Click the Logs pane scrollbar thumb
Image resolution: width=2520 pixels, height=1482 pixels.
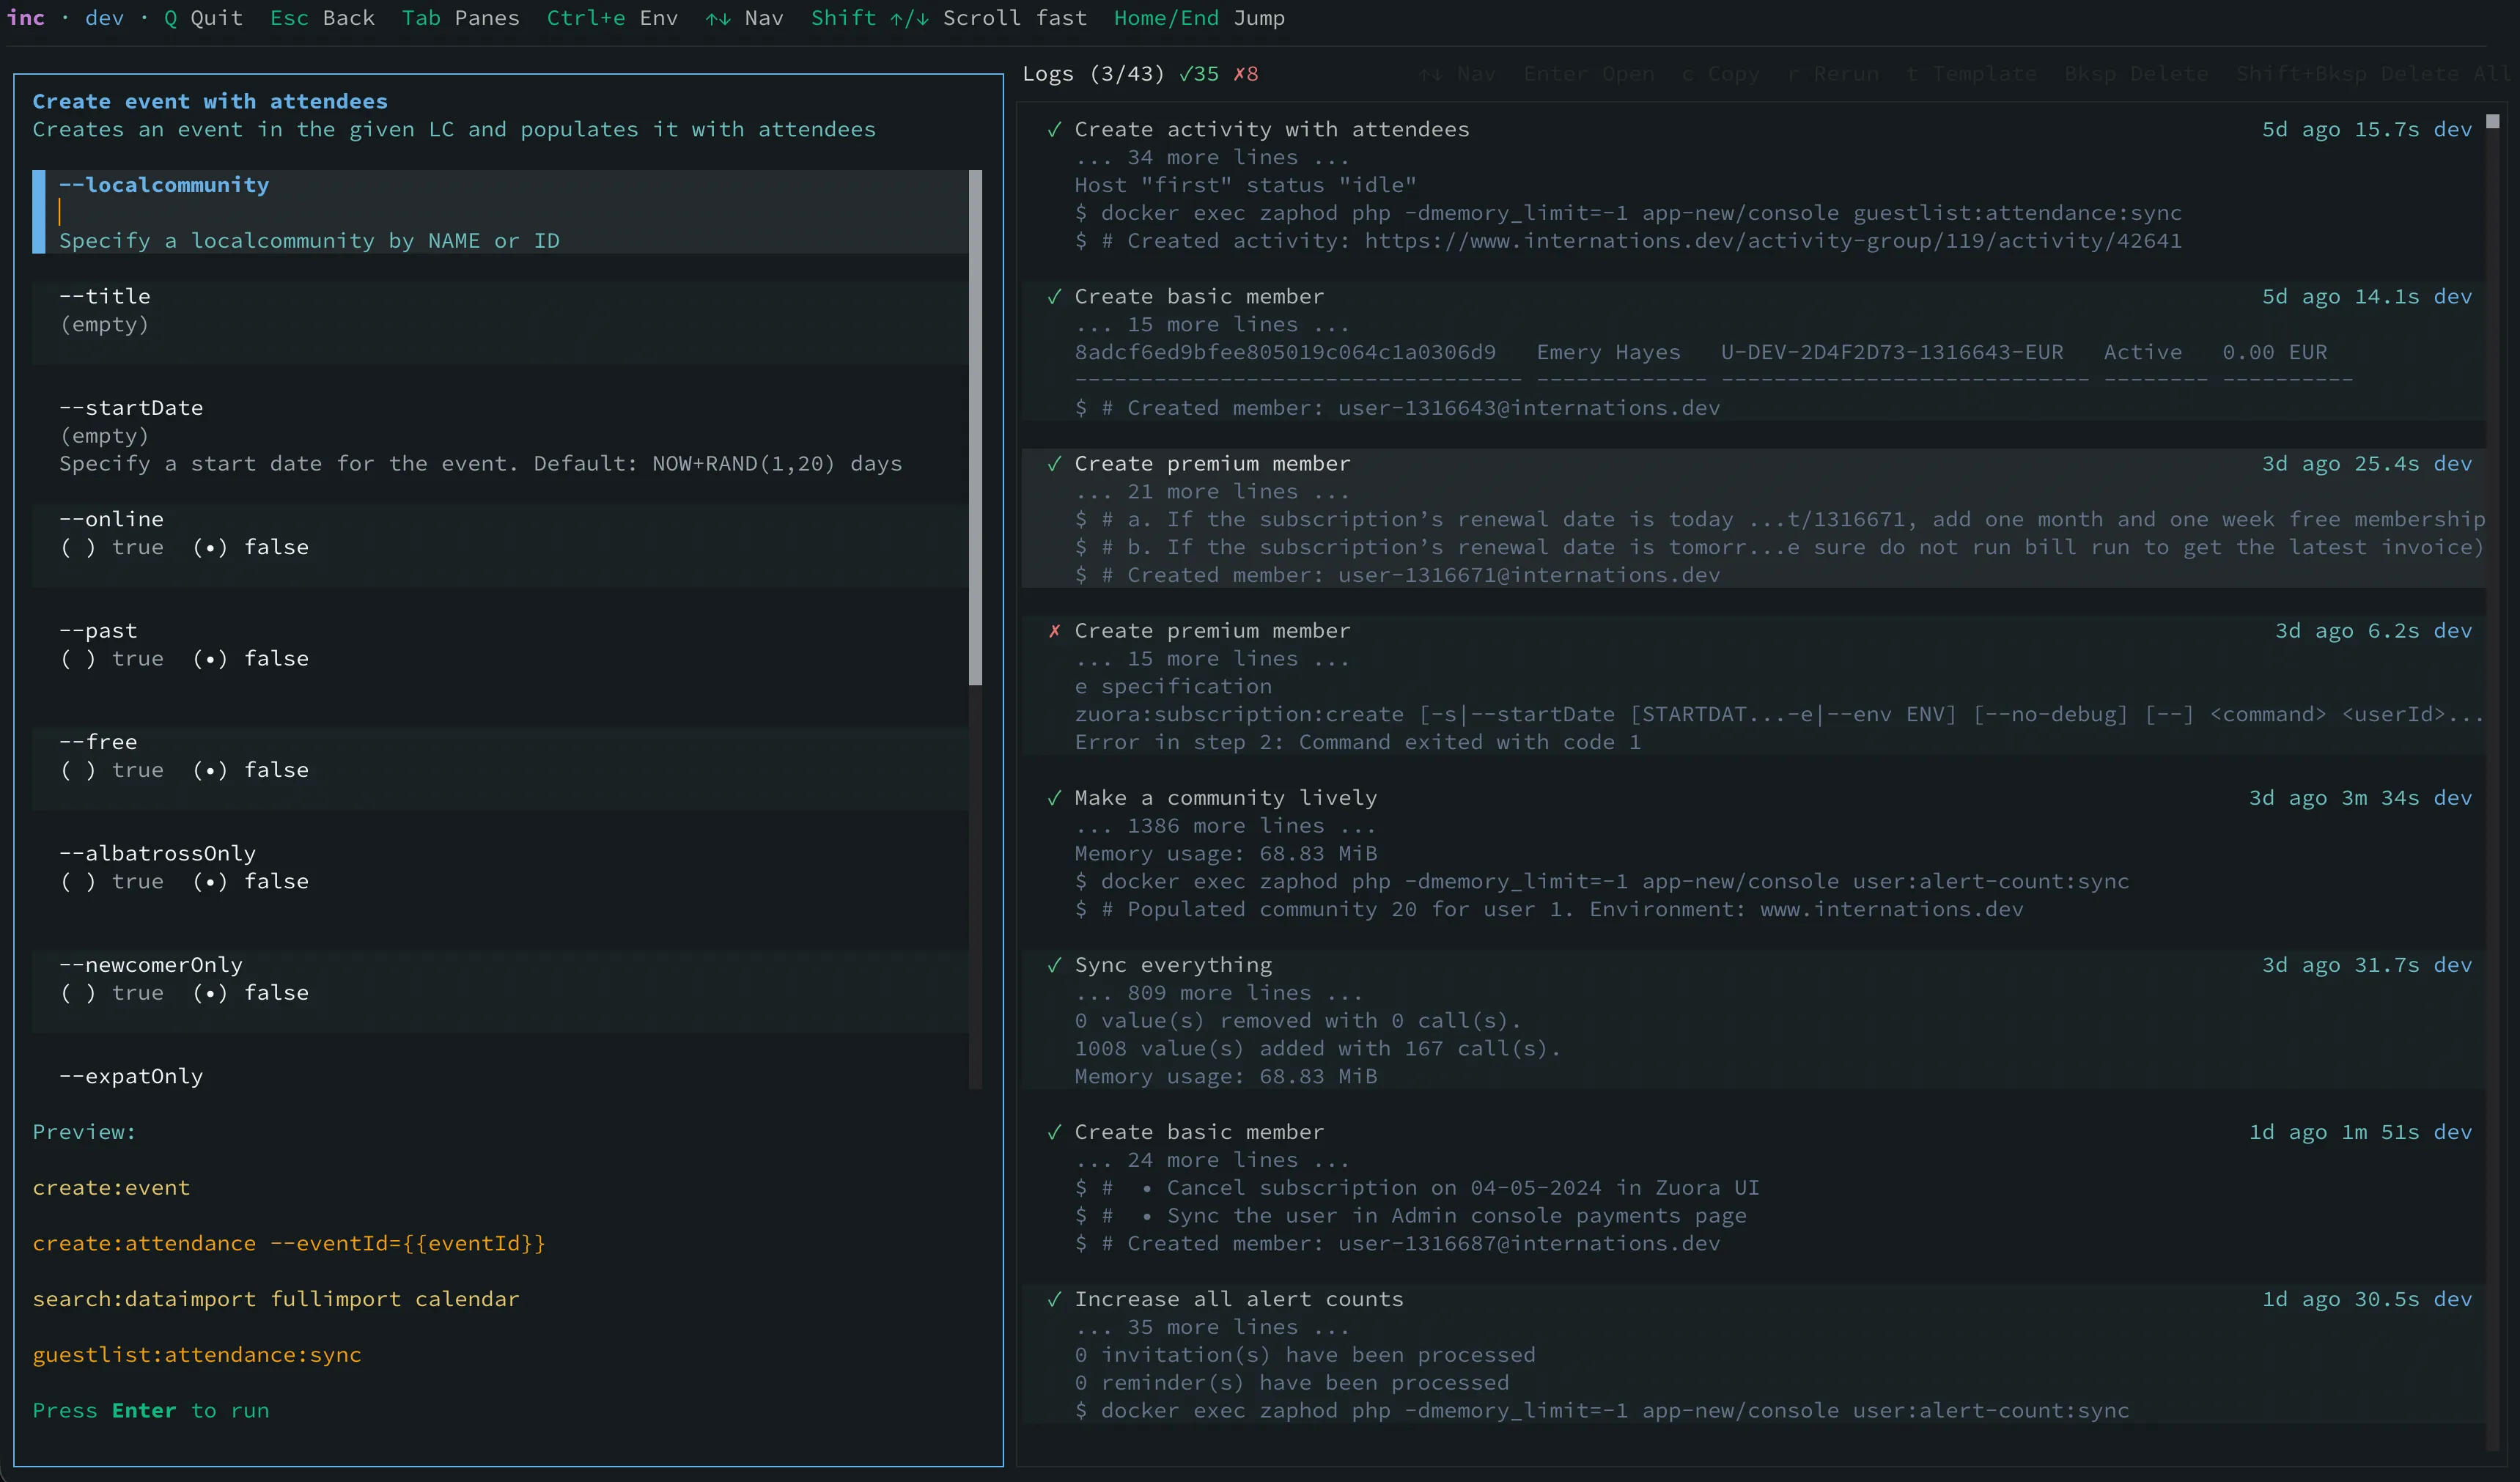coord(2493,121)
